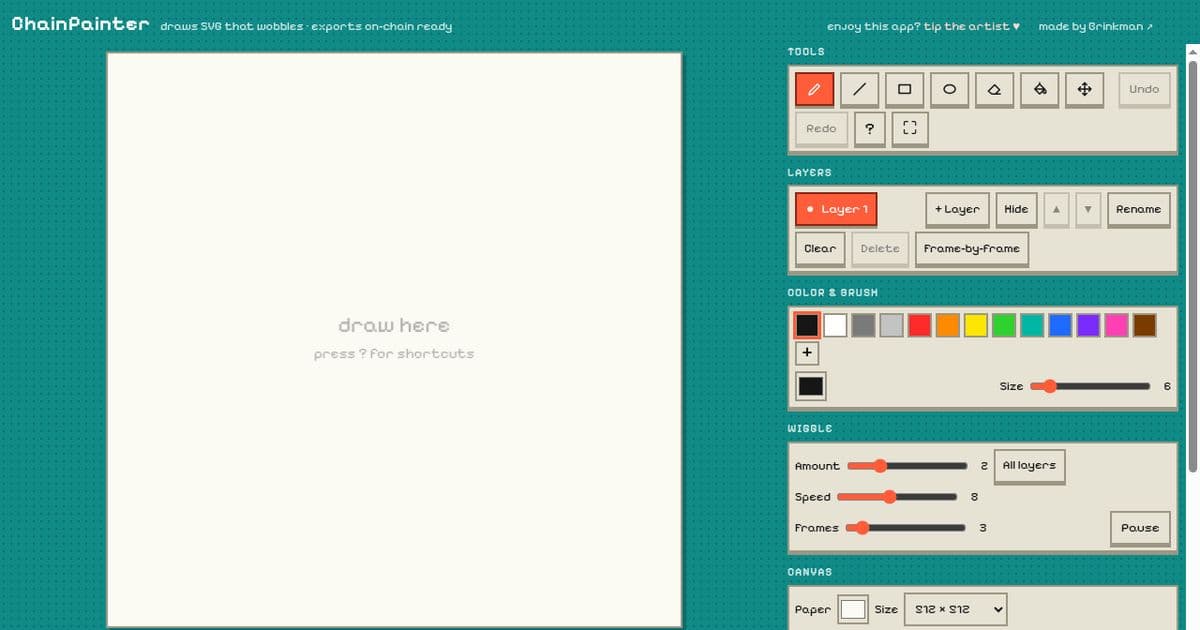Click the Redo button
This screenshot has width=1200, height=630.
click(x=821, y=128)
